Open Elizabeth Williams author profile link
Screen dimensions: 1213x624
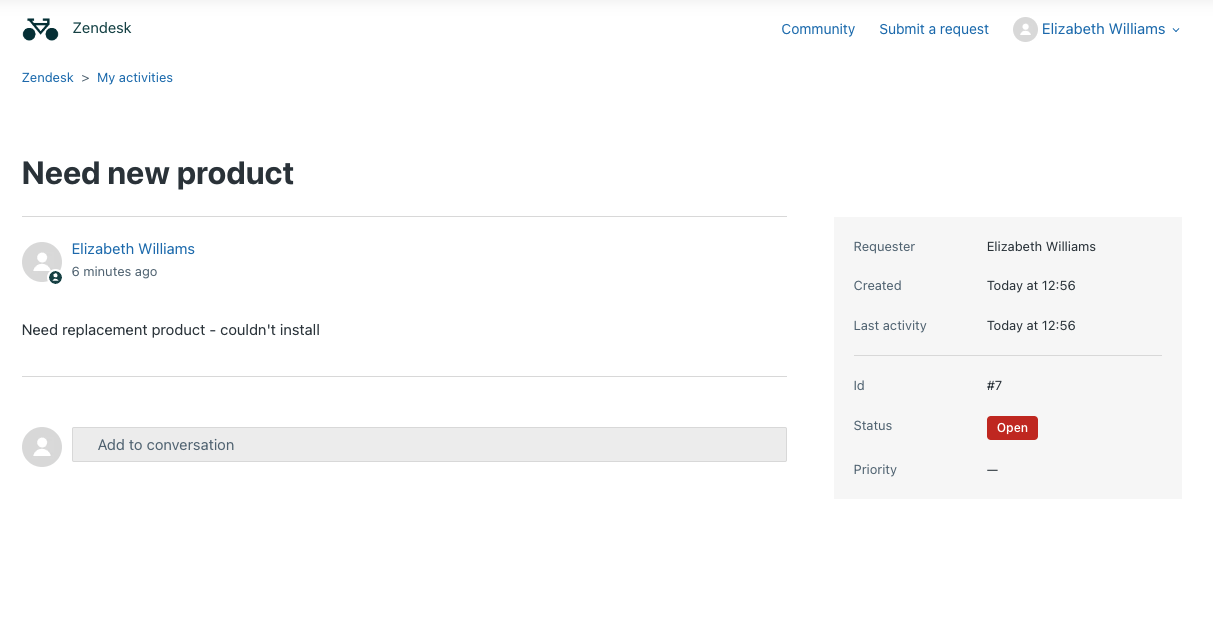click(133, 249)
